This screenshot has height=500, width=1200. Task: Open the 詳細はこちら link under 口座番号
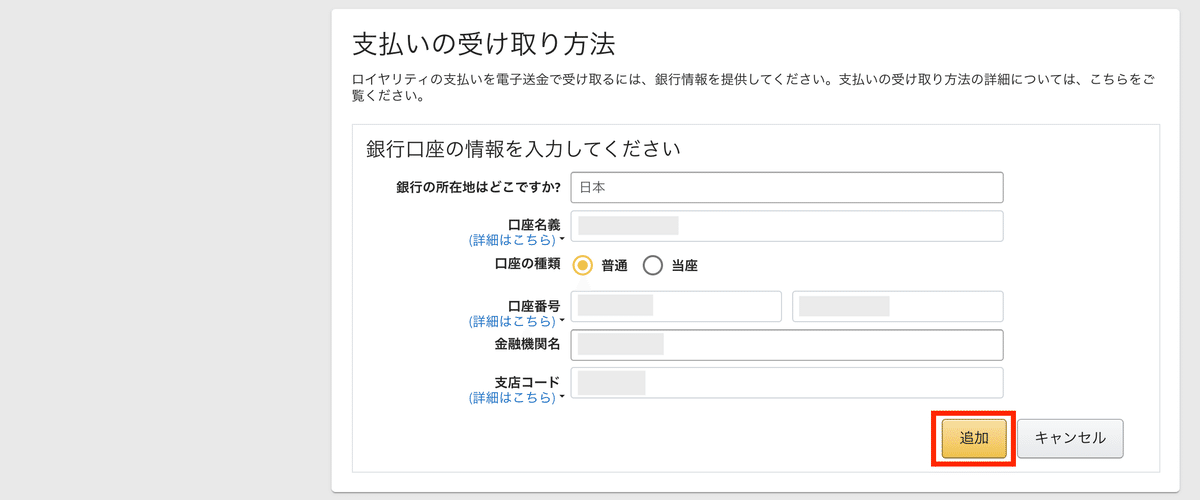coord(512,321)
